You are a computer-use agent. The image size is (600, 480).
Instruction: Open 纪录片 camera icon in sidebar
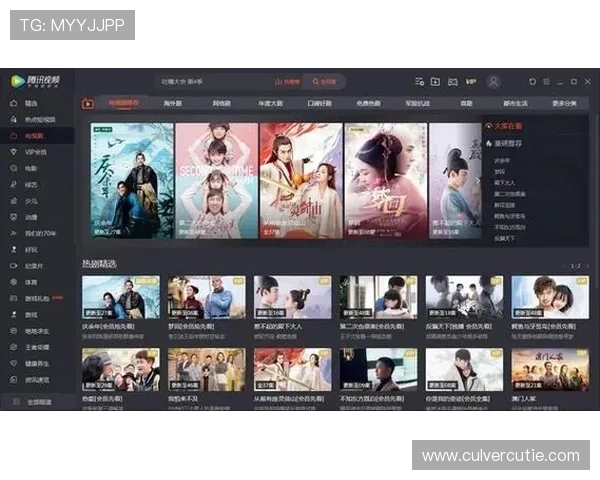coord(13,266)
